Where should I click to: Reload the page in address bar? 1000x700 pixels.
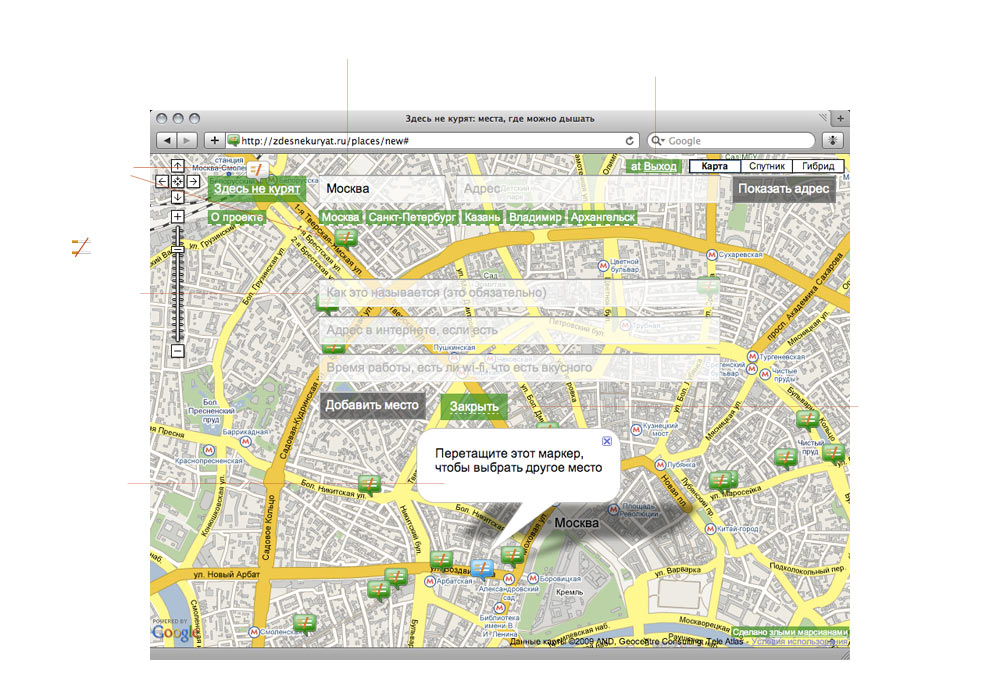pyautogui.click(x=630, y=141)
